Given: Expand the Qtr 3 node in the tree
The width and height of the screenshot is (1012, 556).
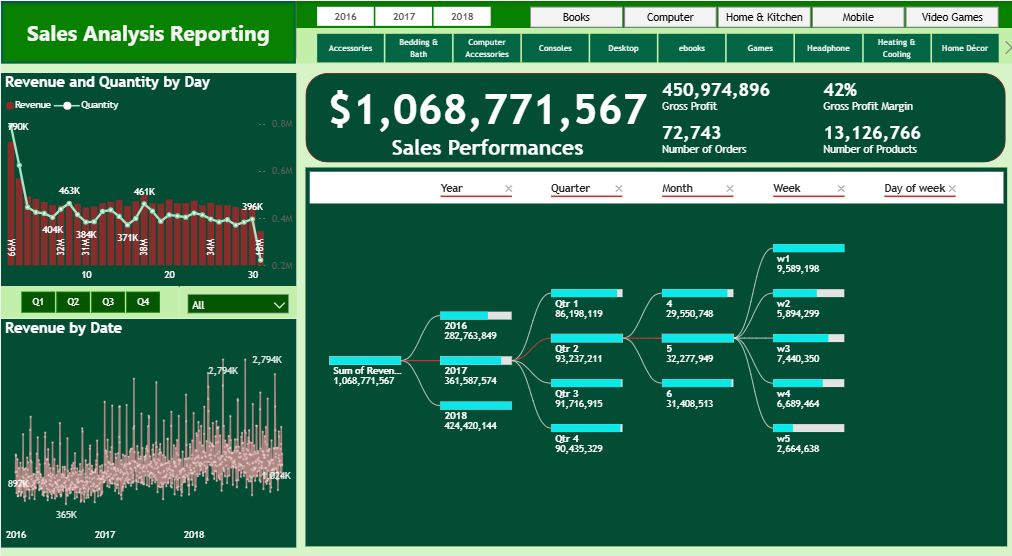Looking at the screenshot, I should pyautogui.click(x=587, y=383).
